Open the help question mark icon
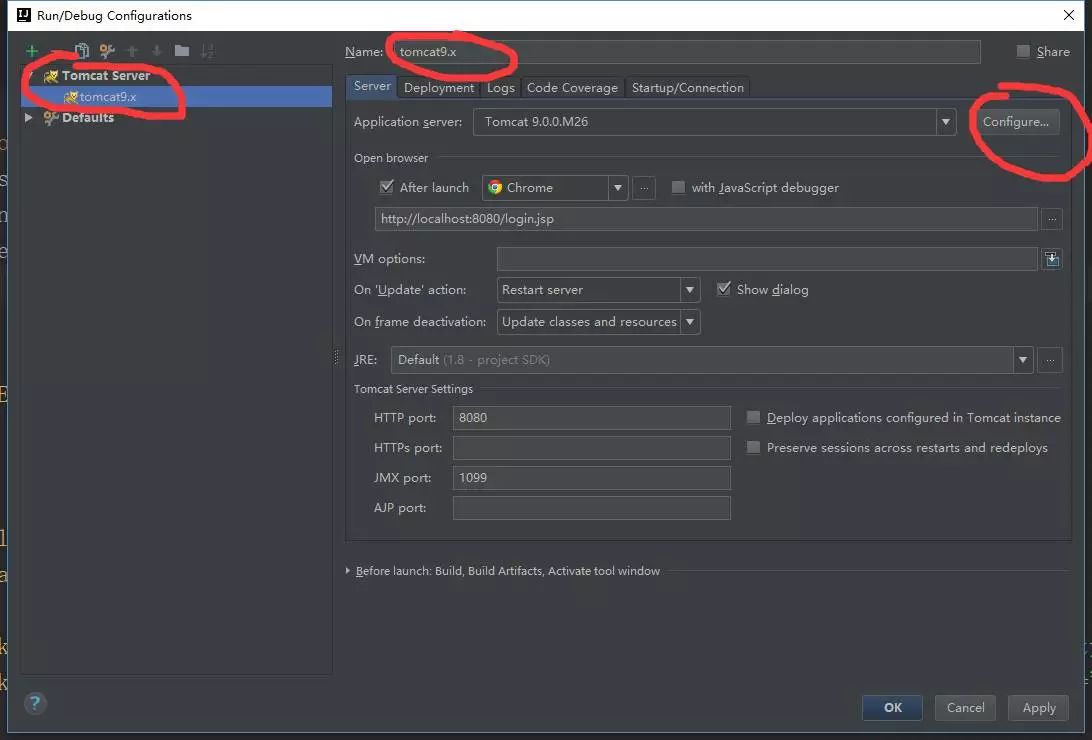Viewport: 1092px width, 740px height. coord(35,703)
